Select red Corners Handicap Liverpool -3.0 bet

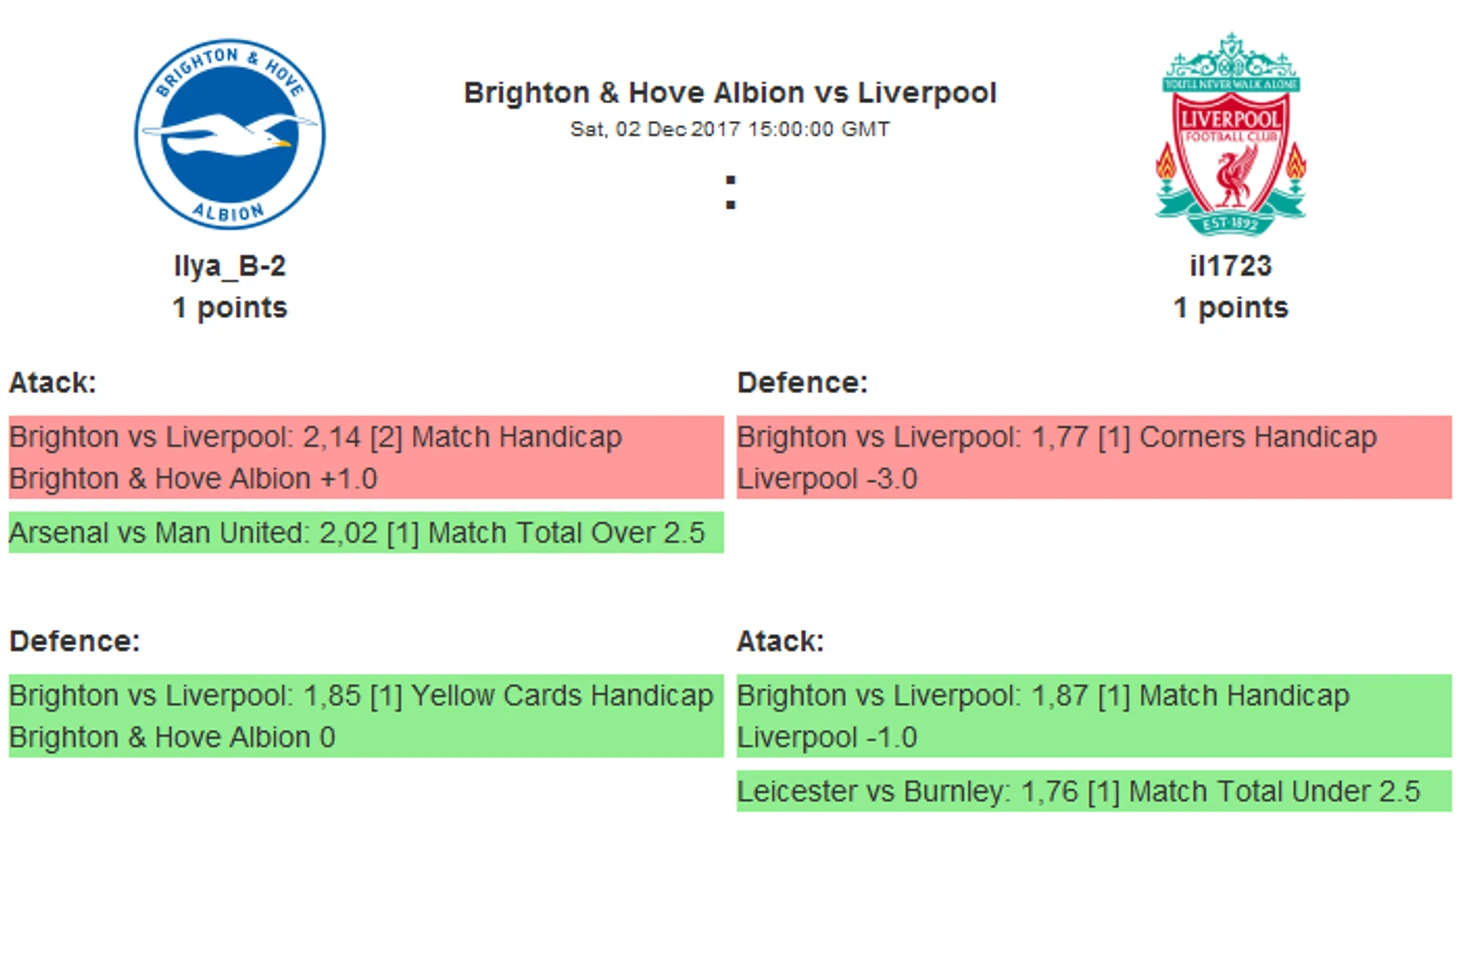[1093, 457]
